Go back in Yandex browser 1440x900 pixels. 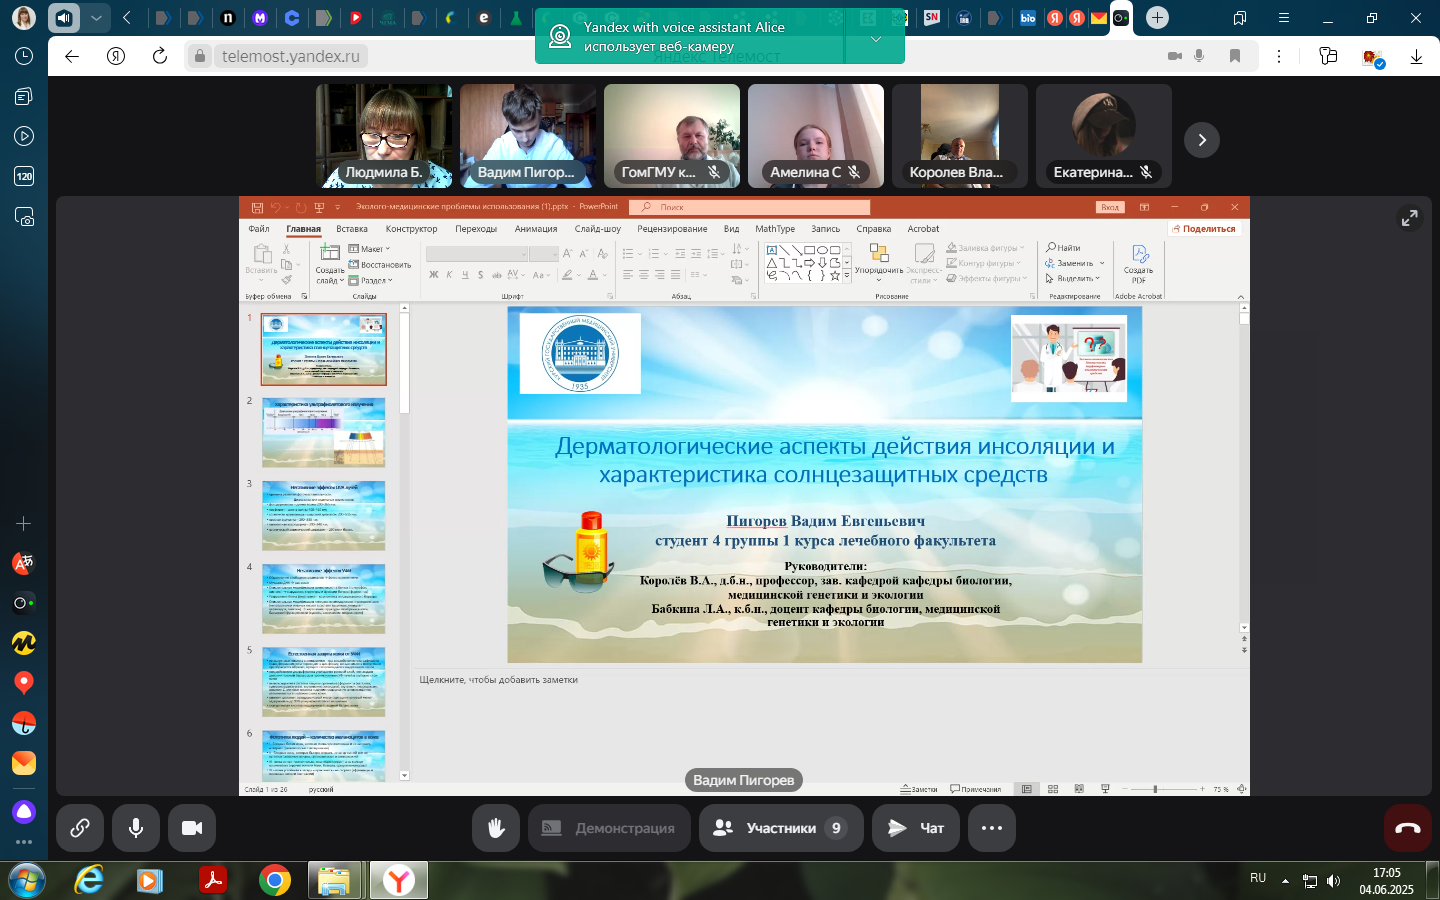tap(72, 56)
